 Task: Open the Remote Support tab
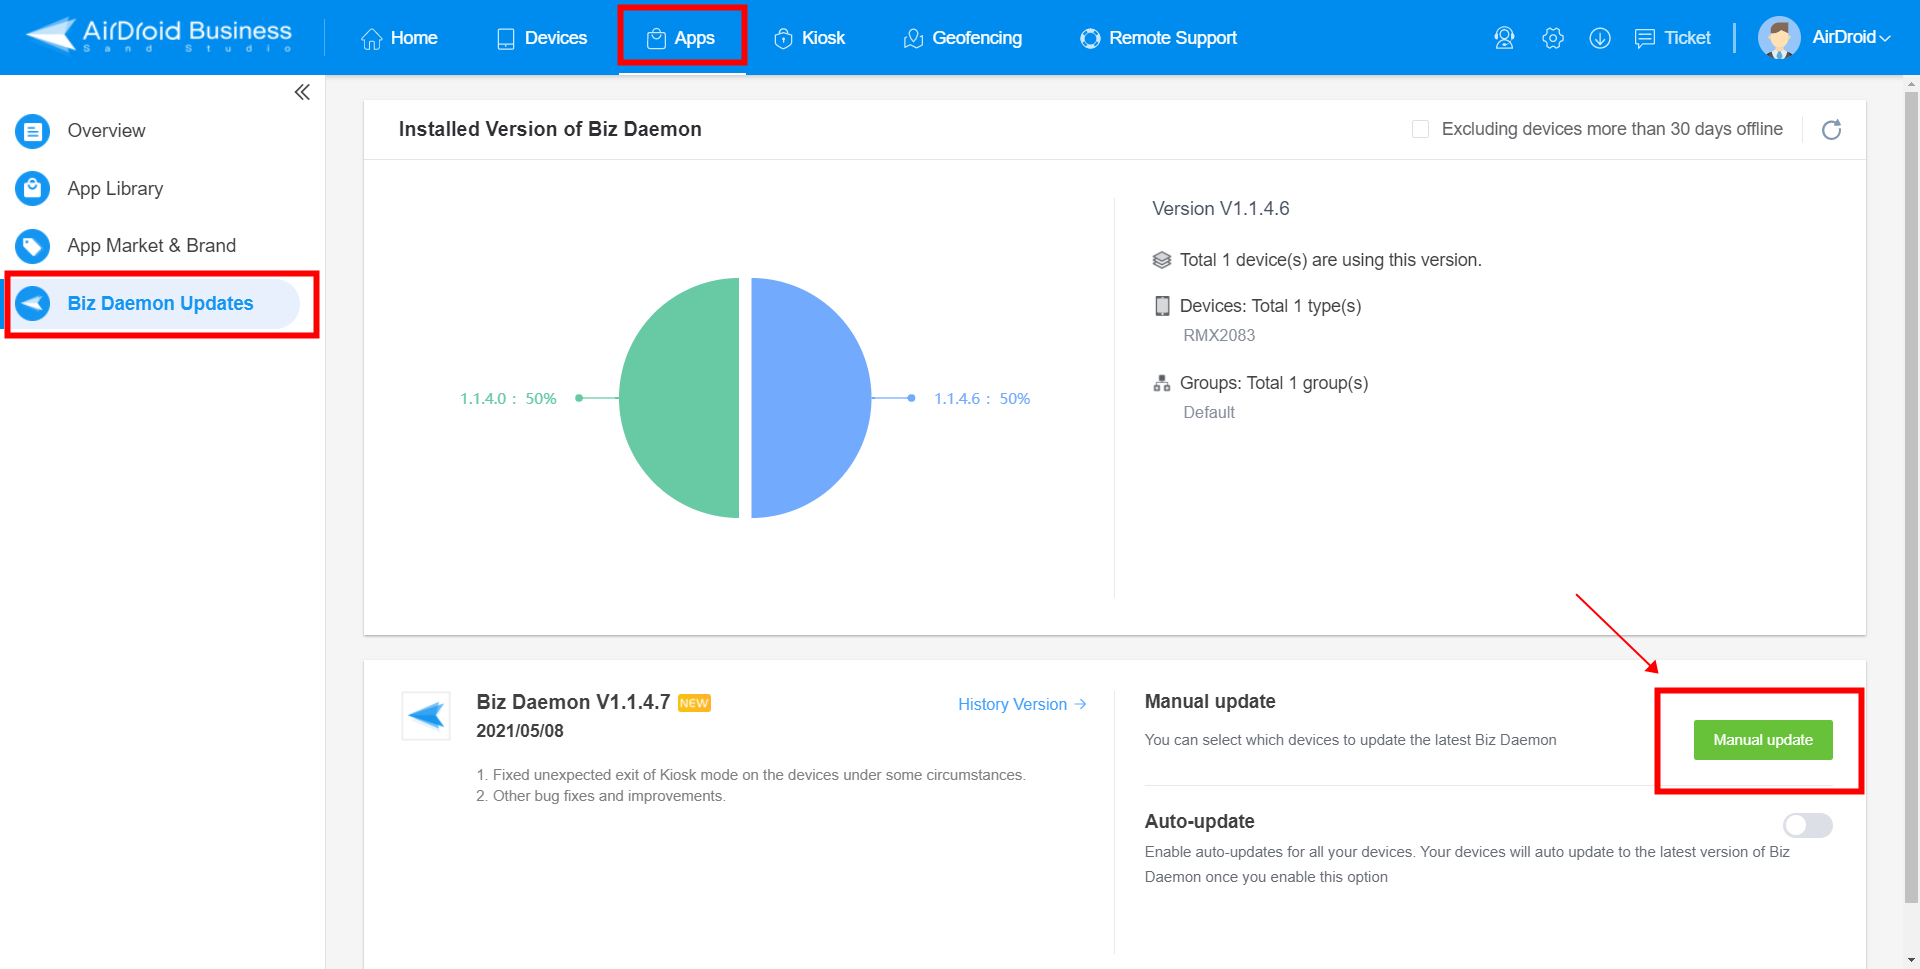point(1159,38)
